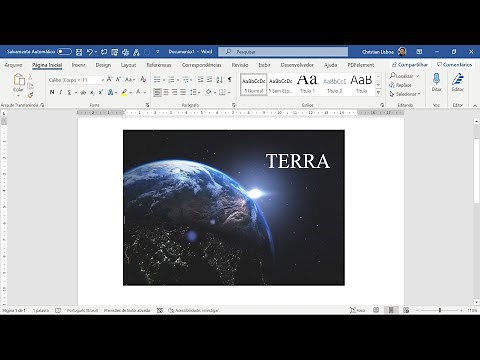Undo the last action

tap(89, 52)
